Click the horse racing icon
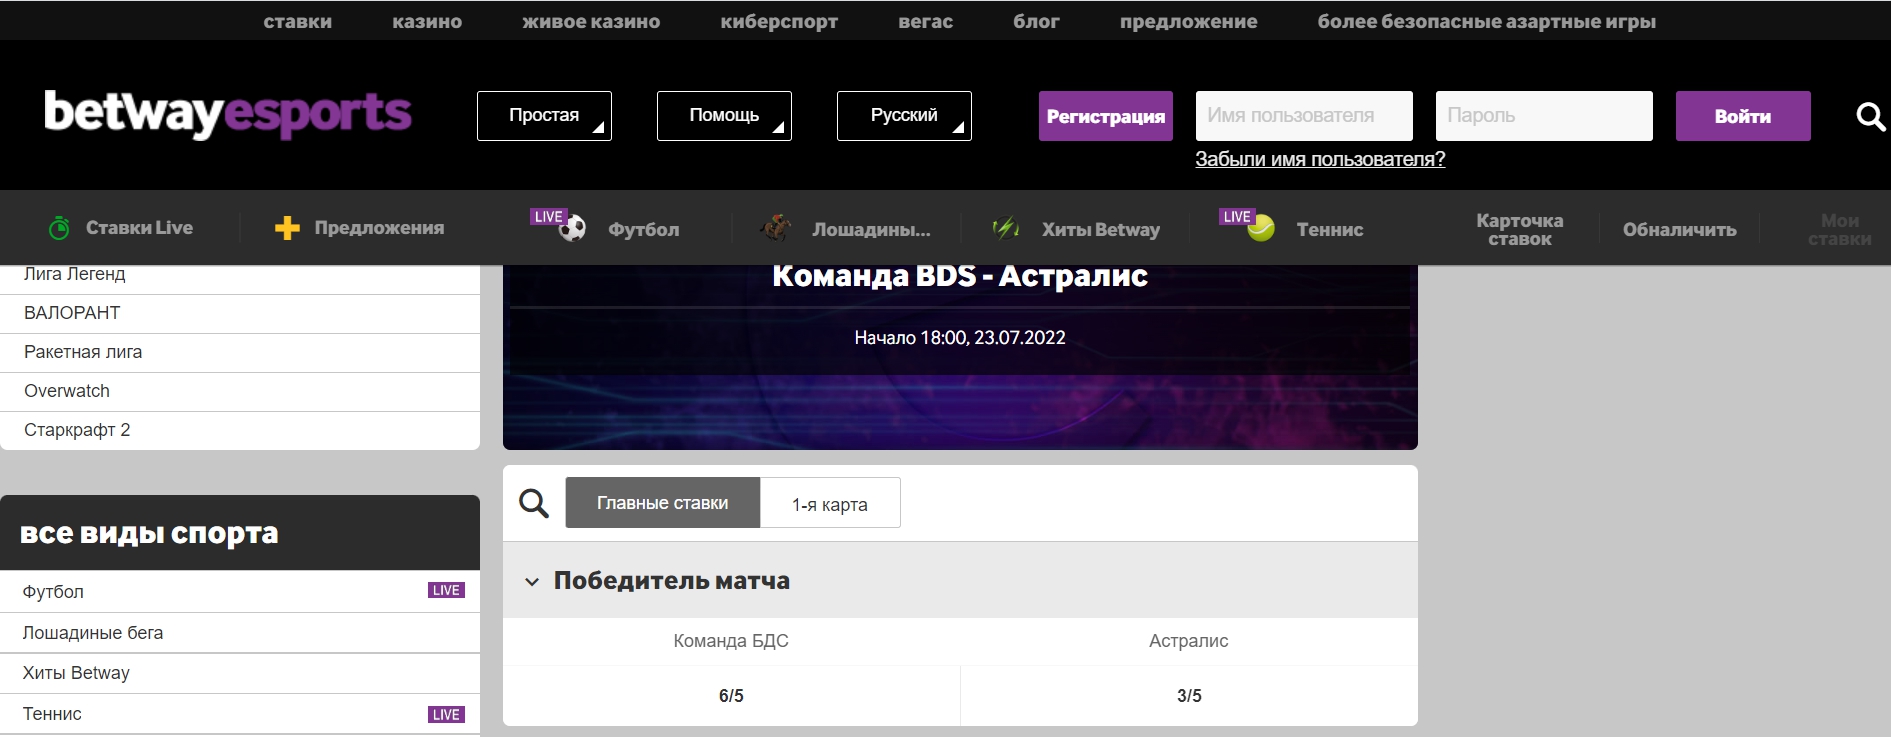The image size is (1891, 737). (x=775, y=229)
